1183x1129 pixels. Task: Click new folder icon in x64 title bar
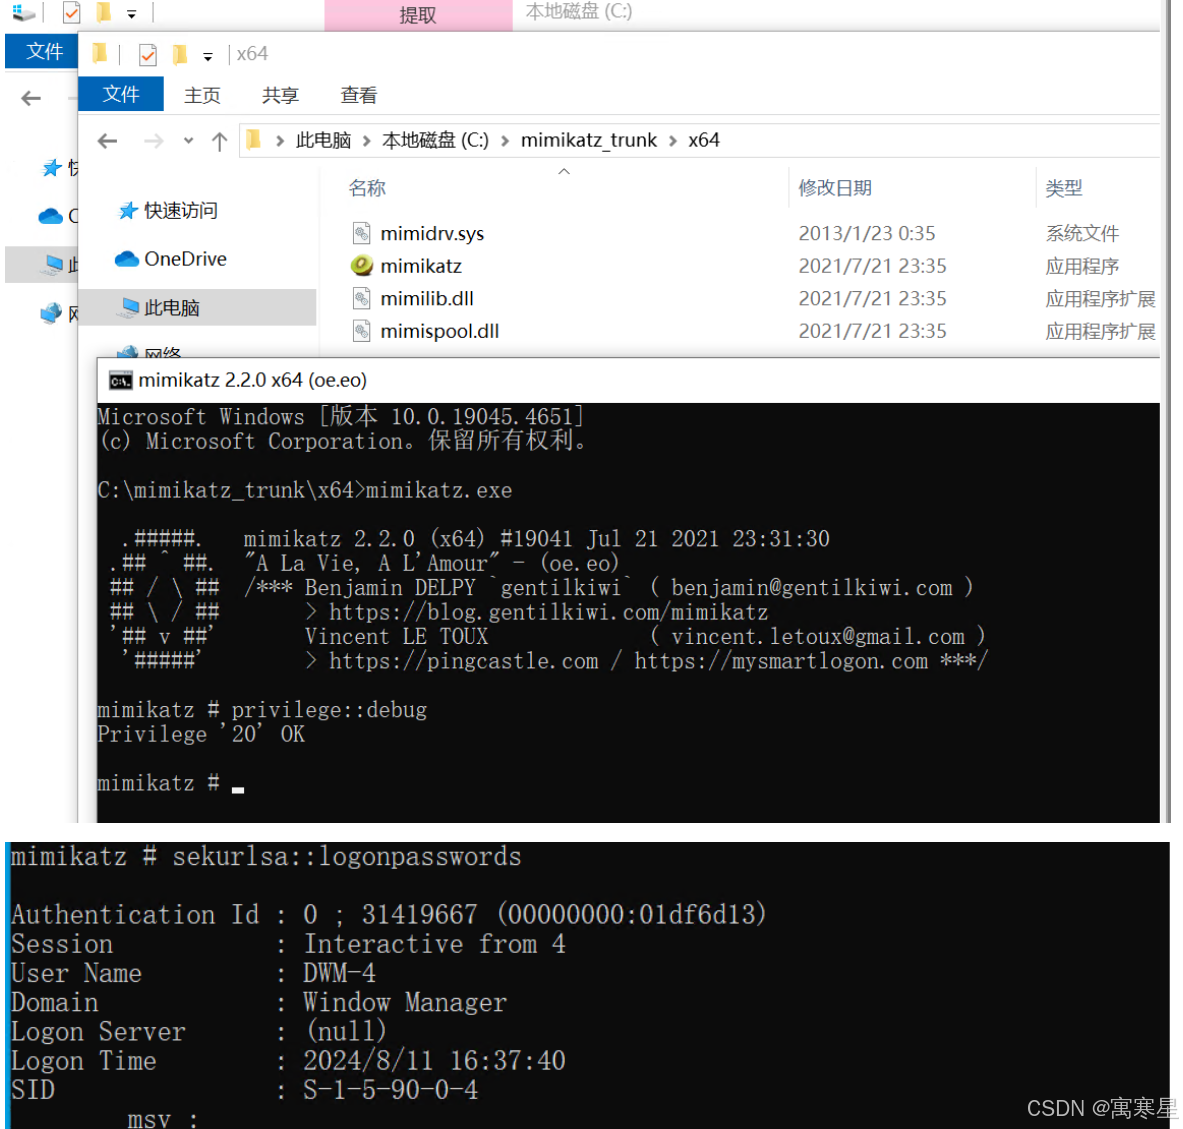180,54
